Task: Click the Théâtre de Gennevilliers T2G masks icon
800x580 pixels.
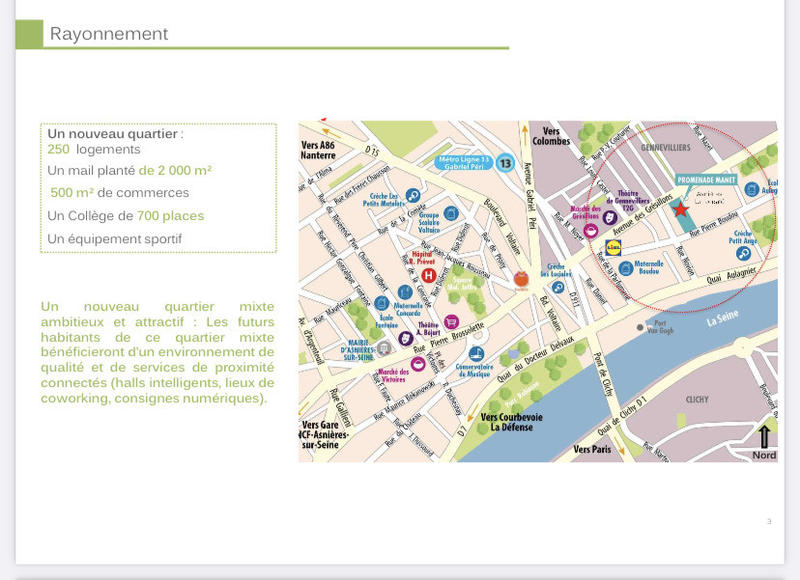Action: click(x=609, y=217)
